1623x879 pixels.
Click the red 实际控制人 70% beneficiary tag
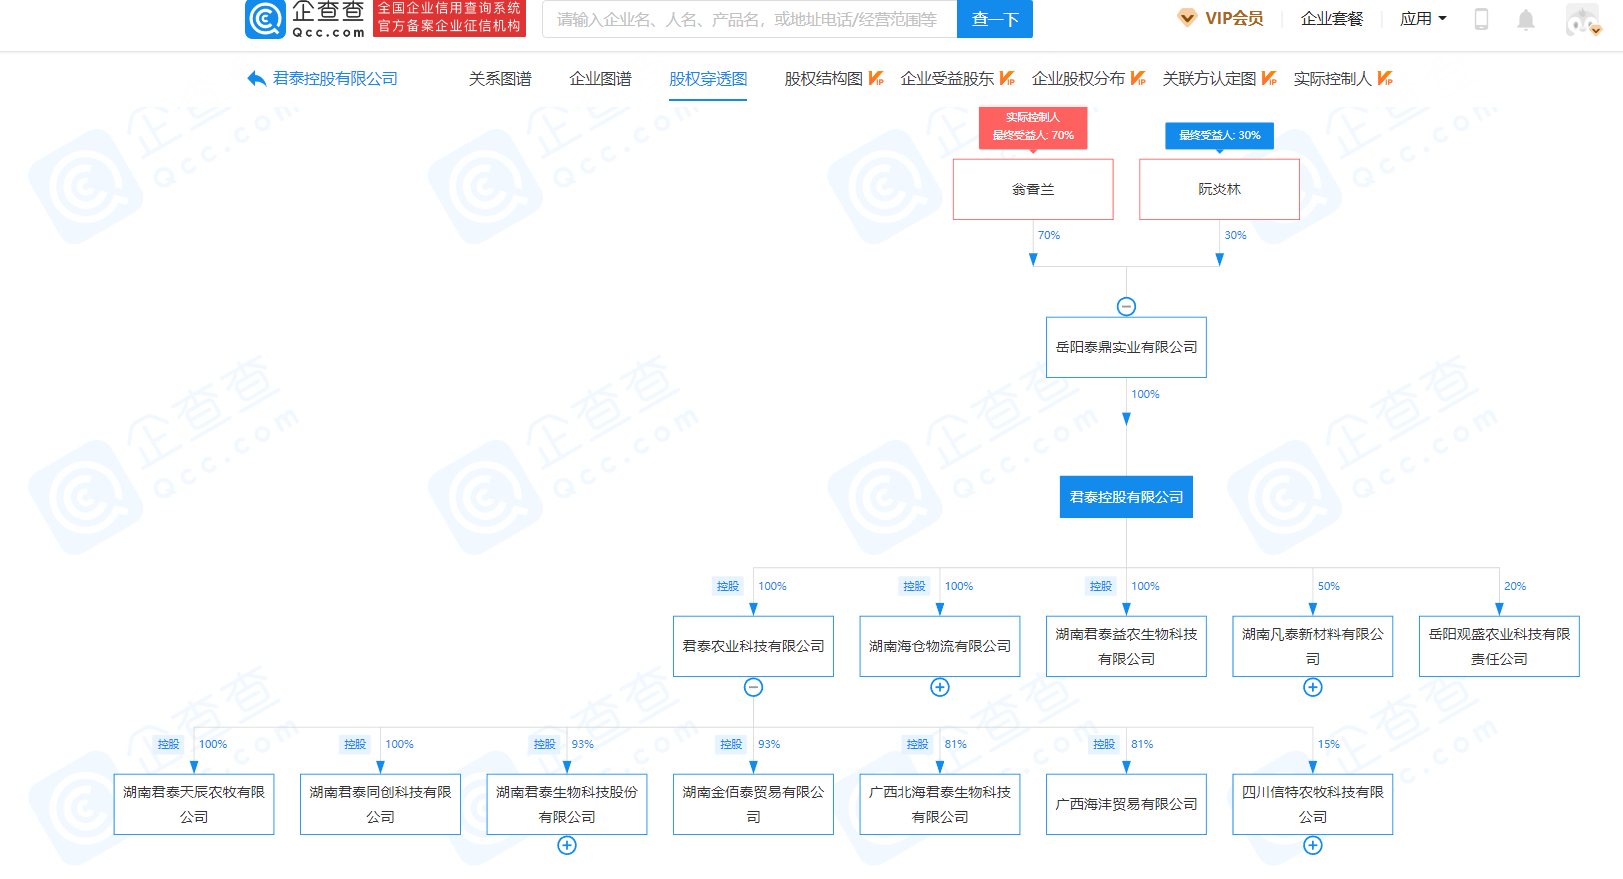[1033, 127]
